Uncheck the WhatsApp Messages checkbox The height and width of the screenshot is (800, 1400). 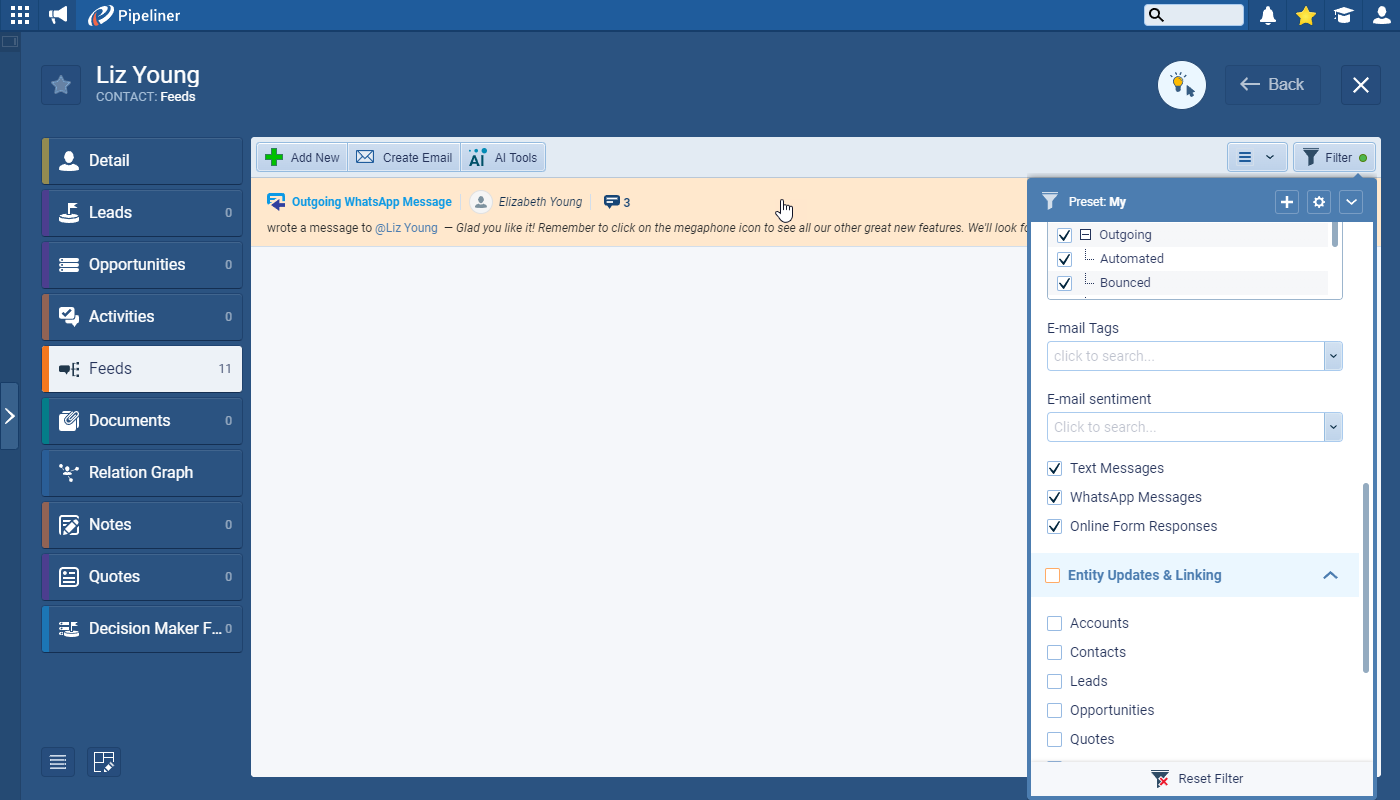1055,497
